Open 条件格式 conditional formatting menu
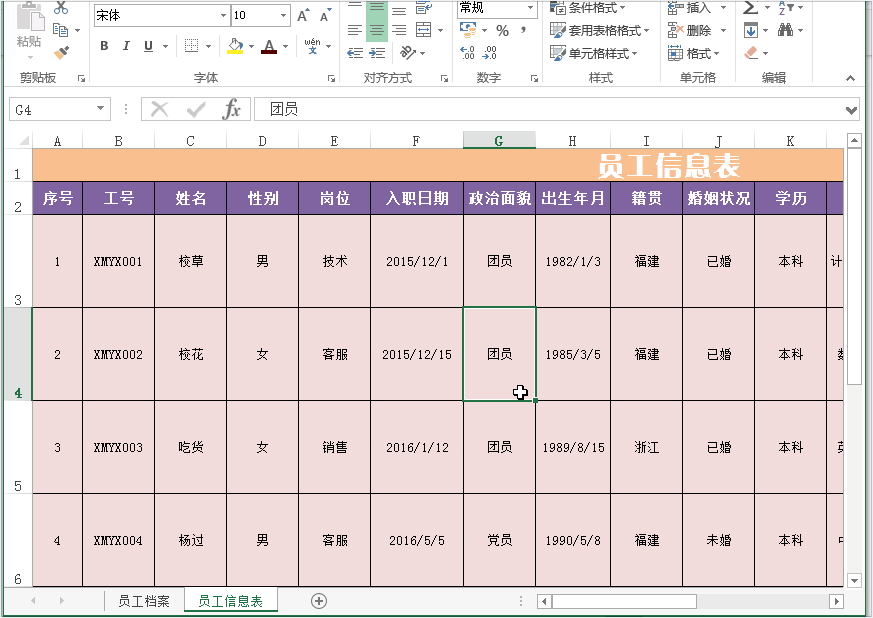The height and width of the screenshot is (618, 873). (588, 8)
